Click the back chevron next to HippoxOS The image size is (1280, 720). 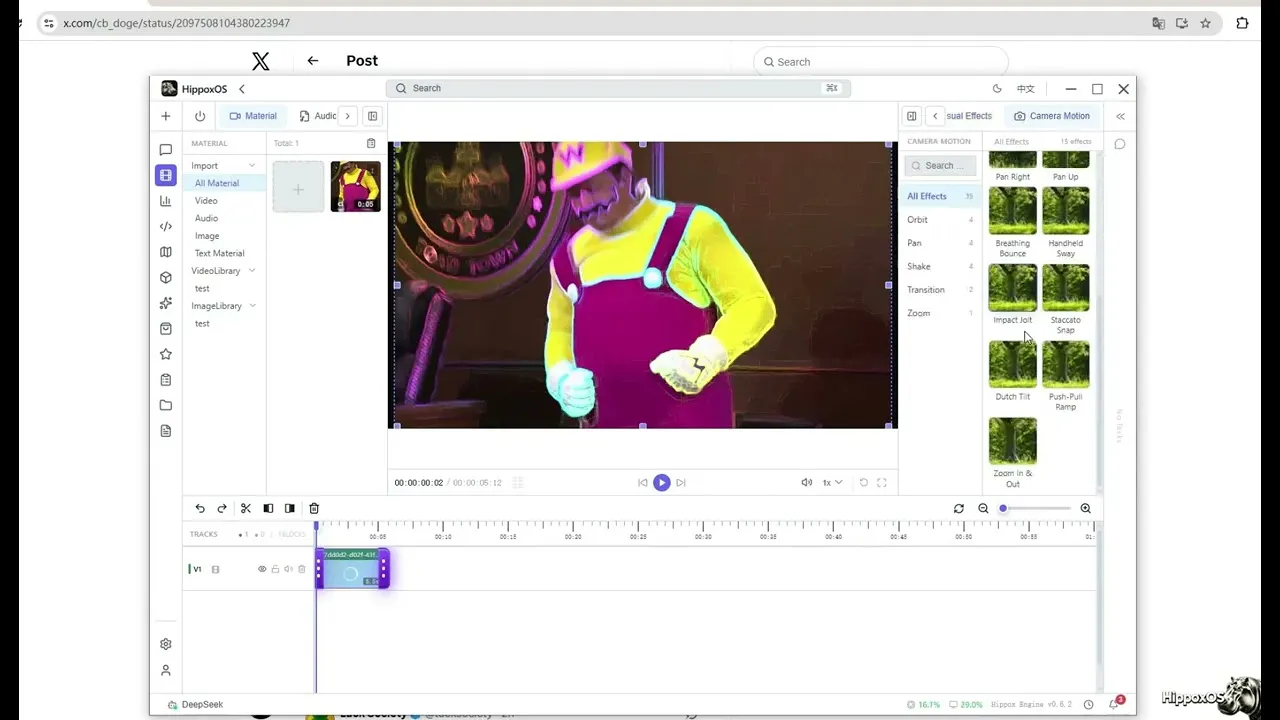(242, 89)
